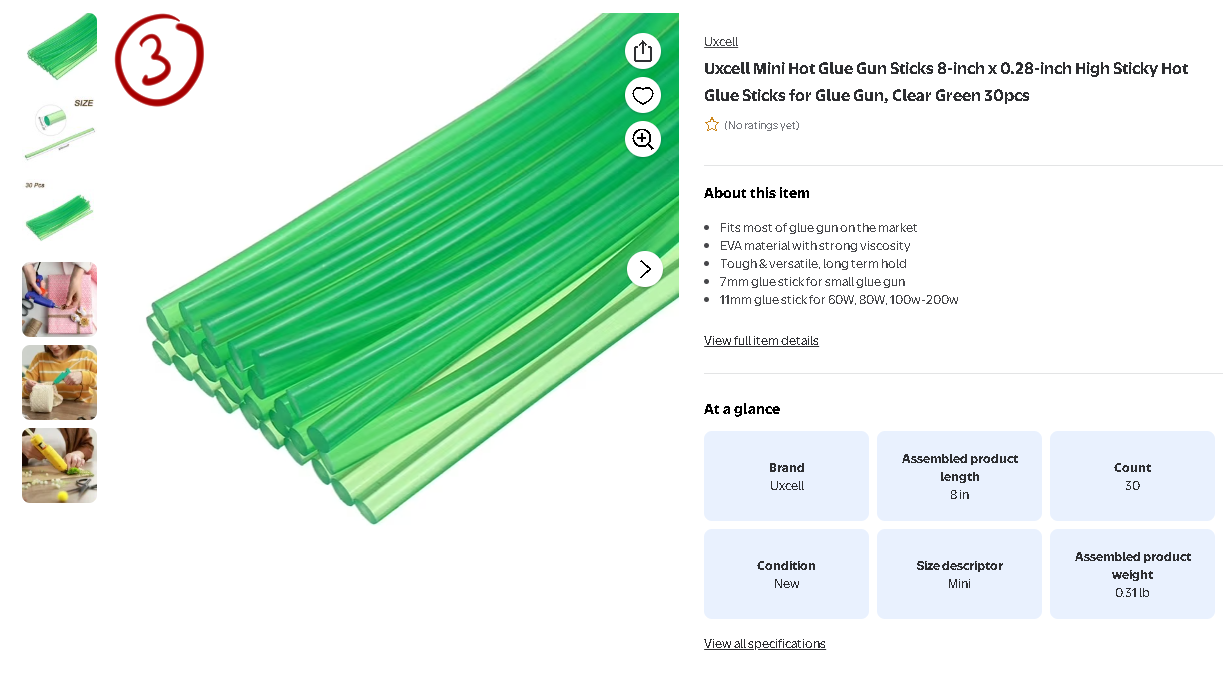Select the 30 Pcs thumbnail
Image resolution: width=1230 pixels, height=678 pixels.
coord(60,216)
